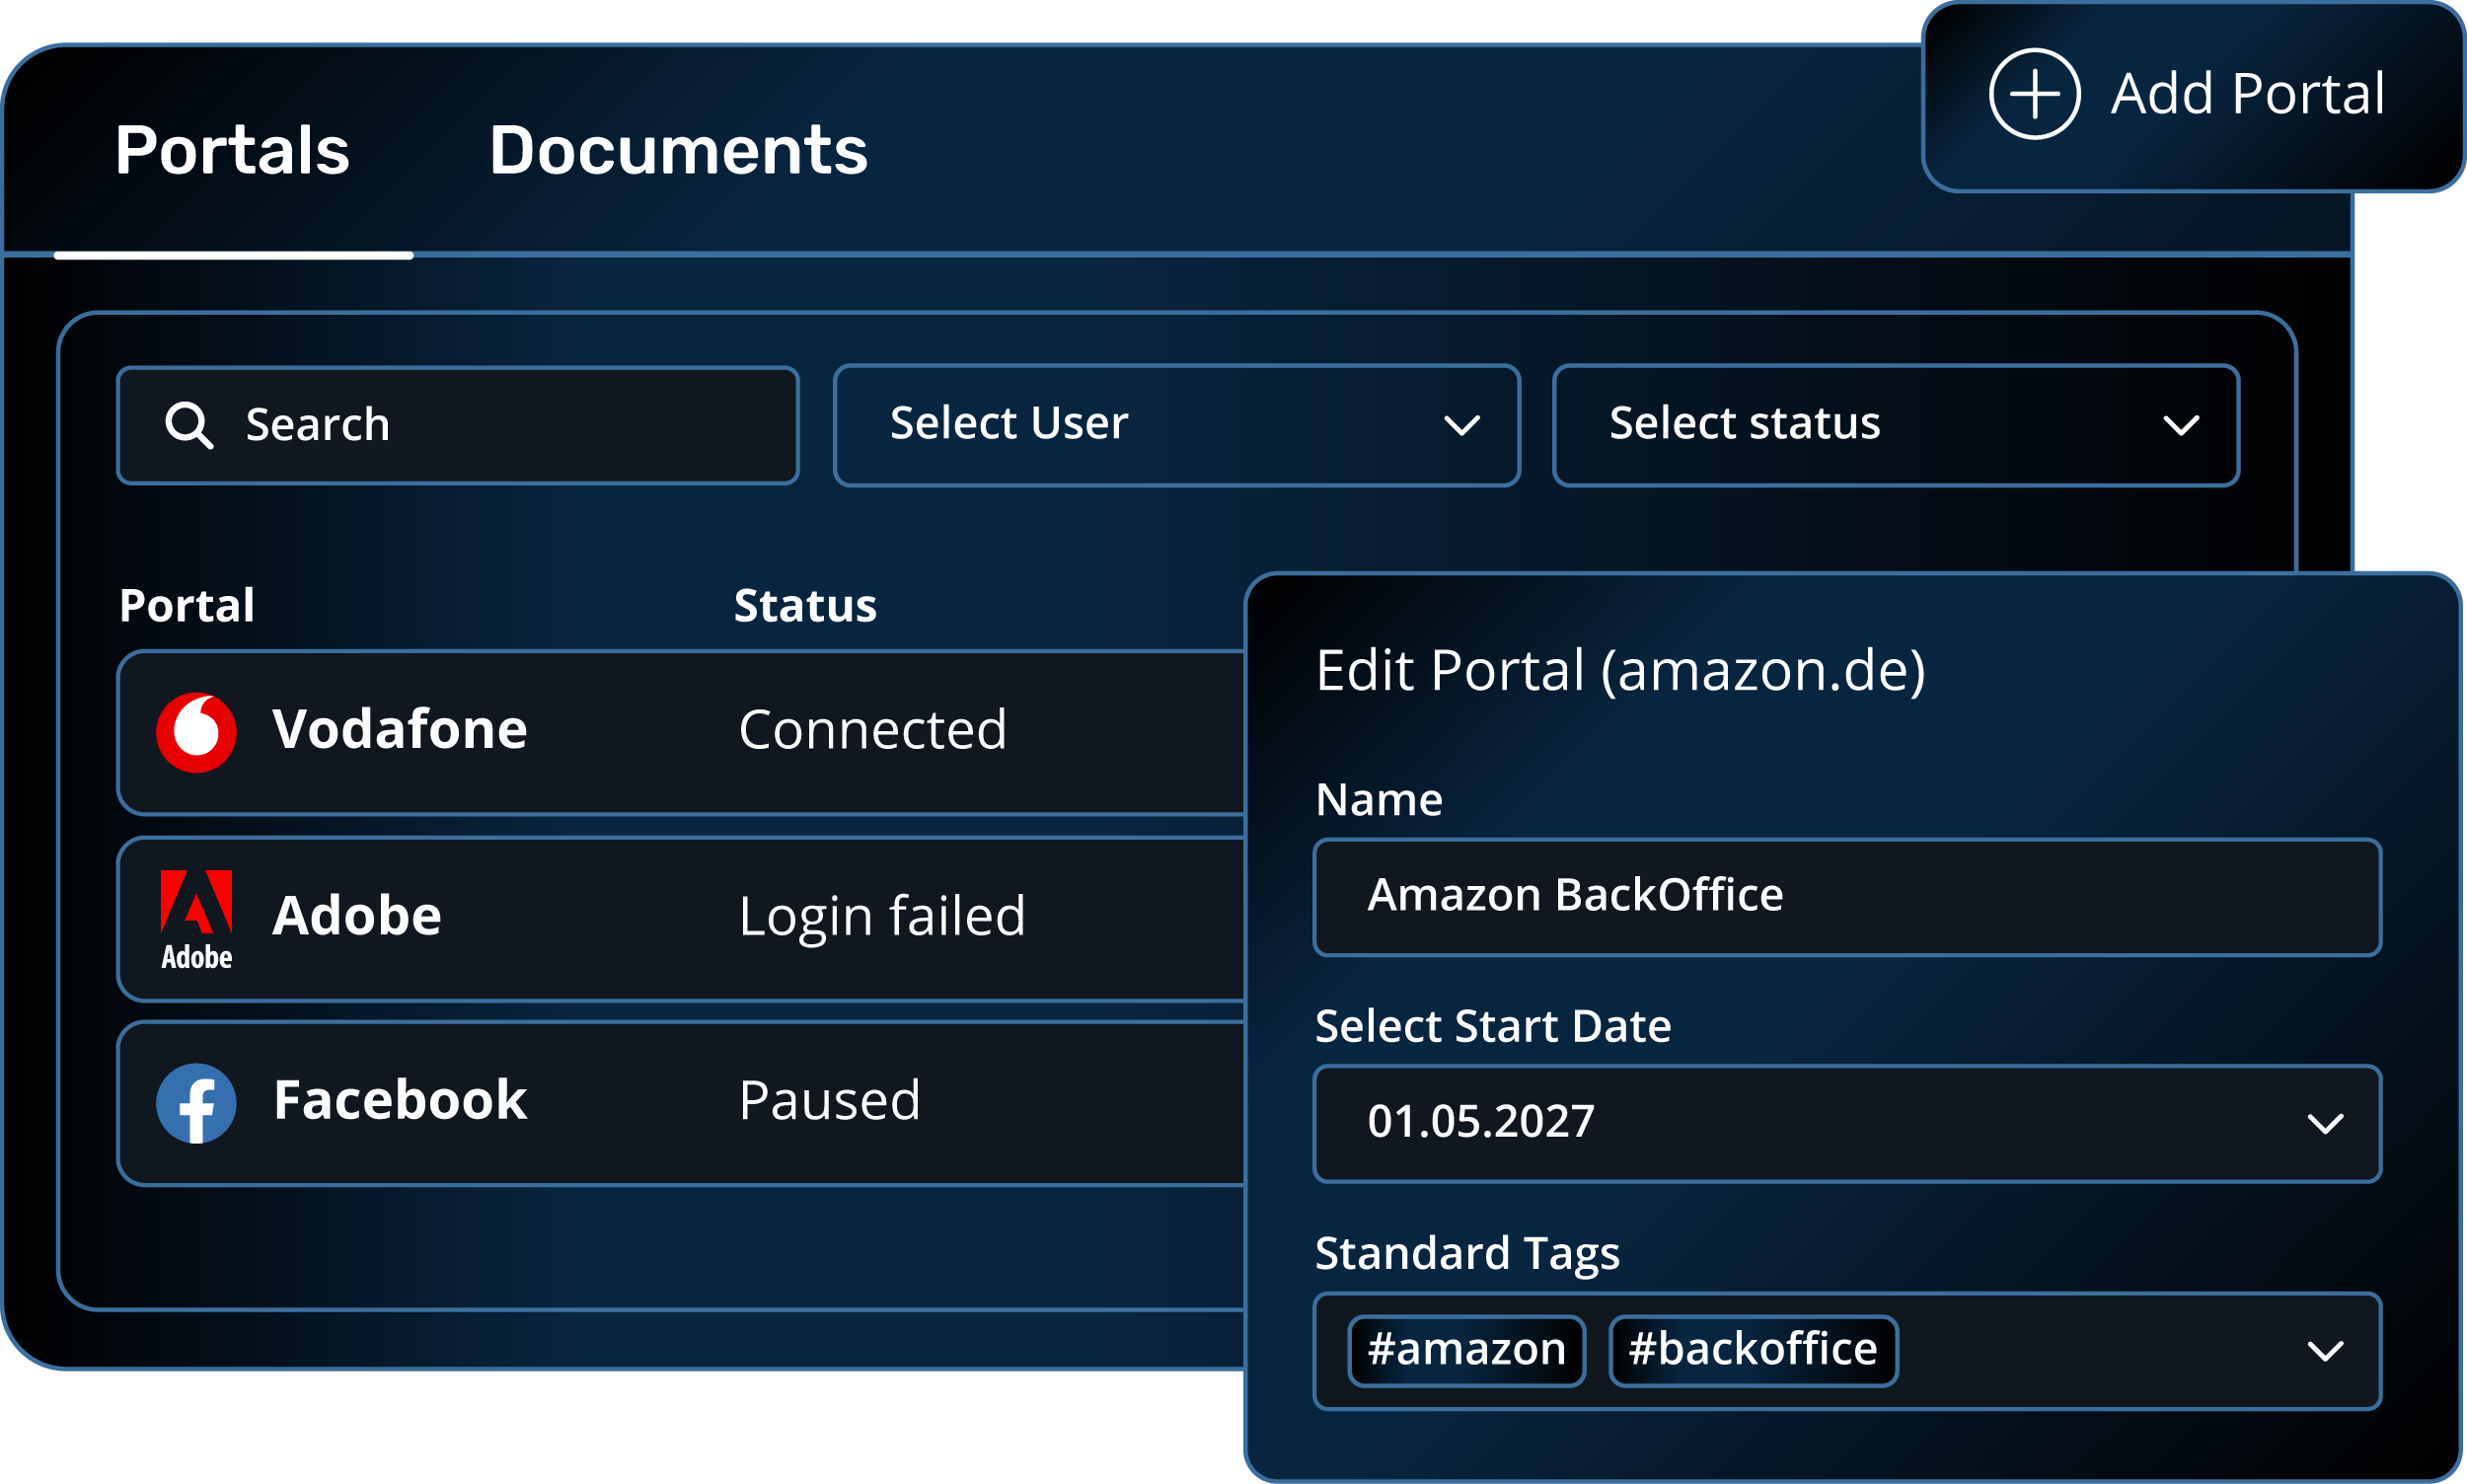Switch to the Documents tab
This screenshot has width=2467, height=1484.
pos(678,150)
